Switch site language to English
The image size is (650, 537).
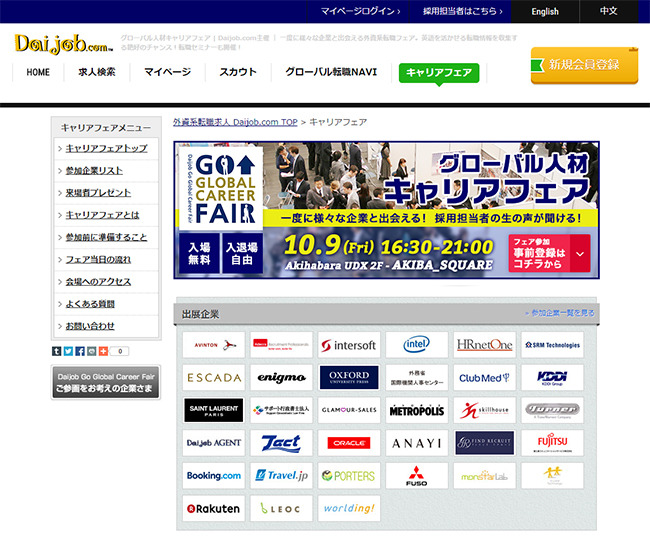coord(545,11)
